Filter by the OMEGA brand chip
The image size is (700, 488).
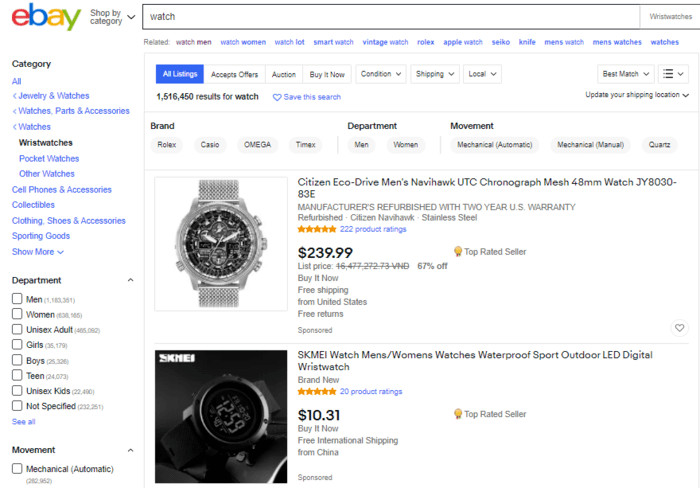[258, 145]
